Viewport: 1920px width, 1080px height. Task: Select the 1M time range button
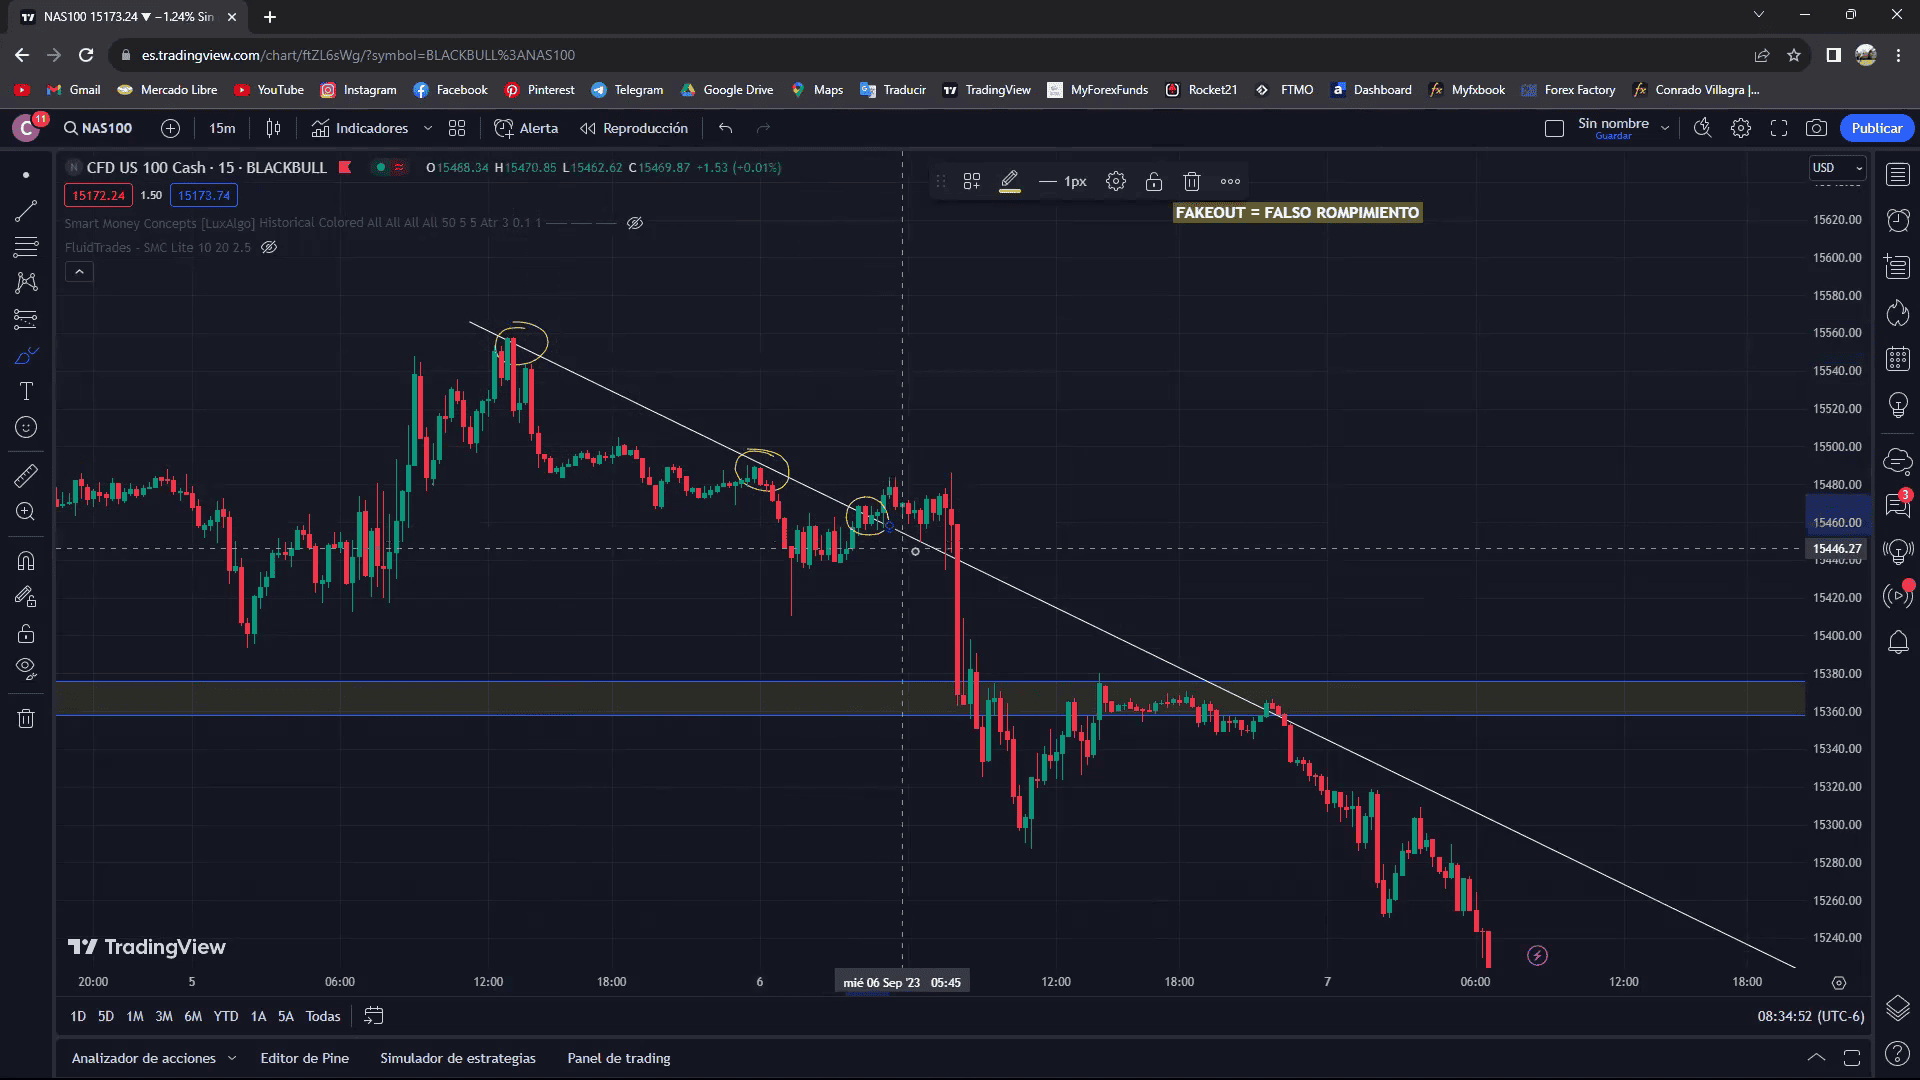134,1016
